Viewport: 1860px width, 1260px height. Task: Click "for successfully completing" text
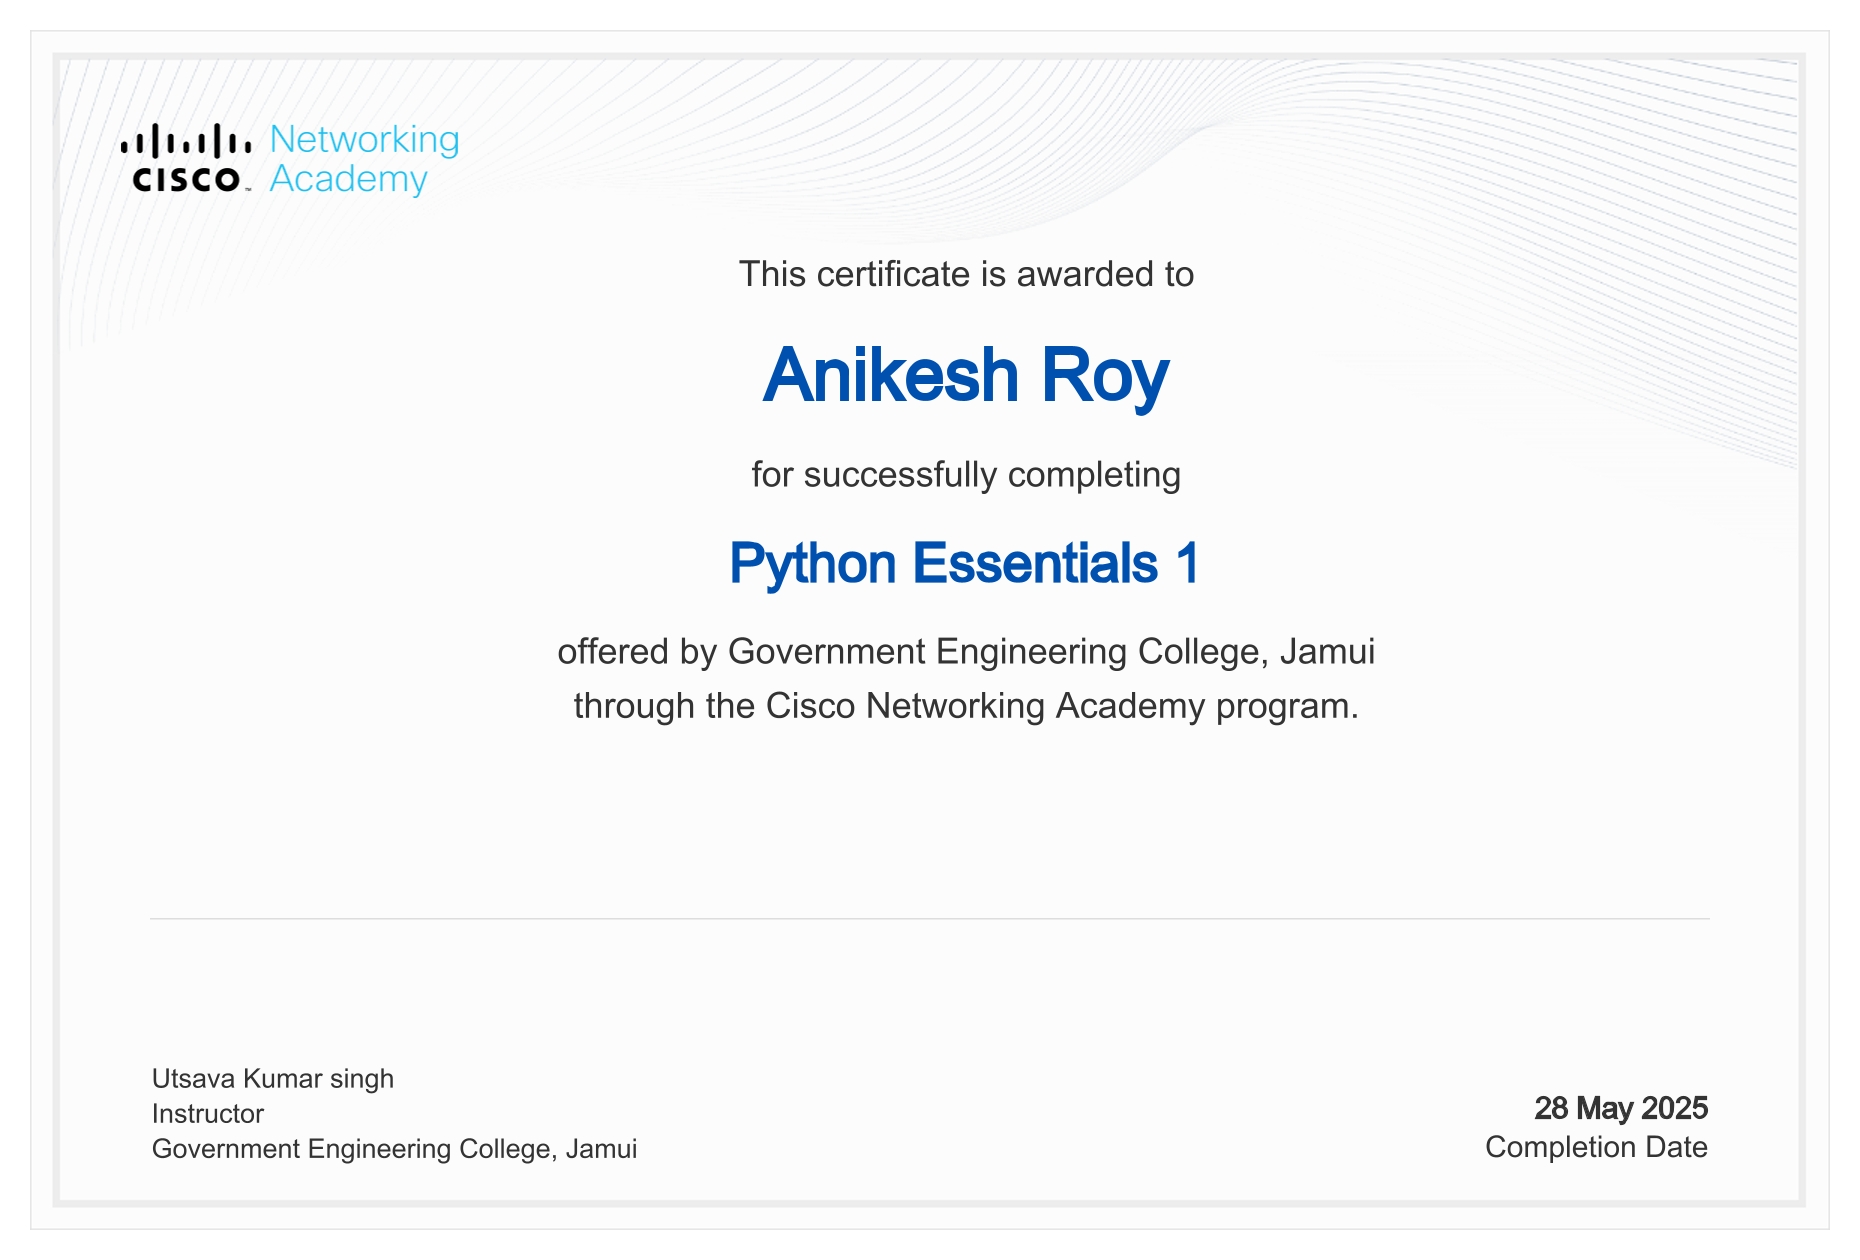[965, 474]
